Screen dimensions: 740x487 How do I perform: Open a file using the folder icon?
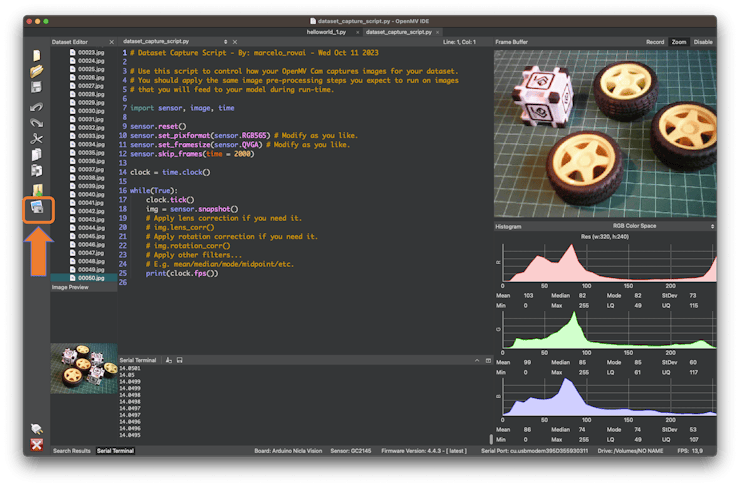(x=37, y=71)
